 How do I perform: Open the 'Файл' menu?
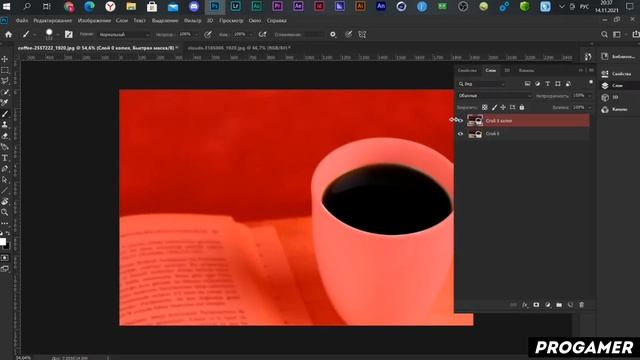22,20
